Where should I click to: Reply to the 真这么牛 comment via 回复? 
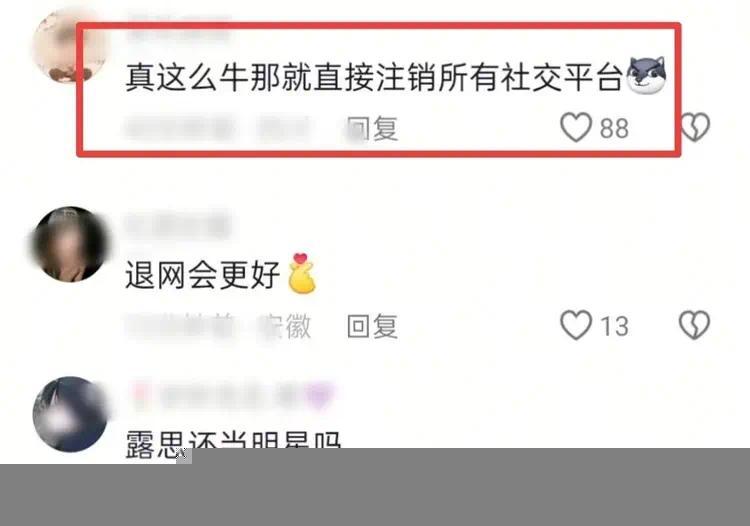pos(373,128)
